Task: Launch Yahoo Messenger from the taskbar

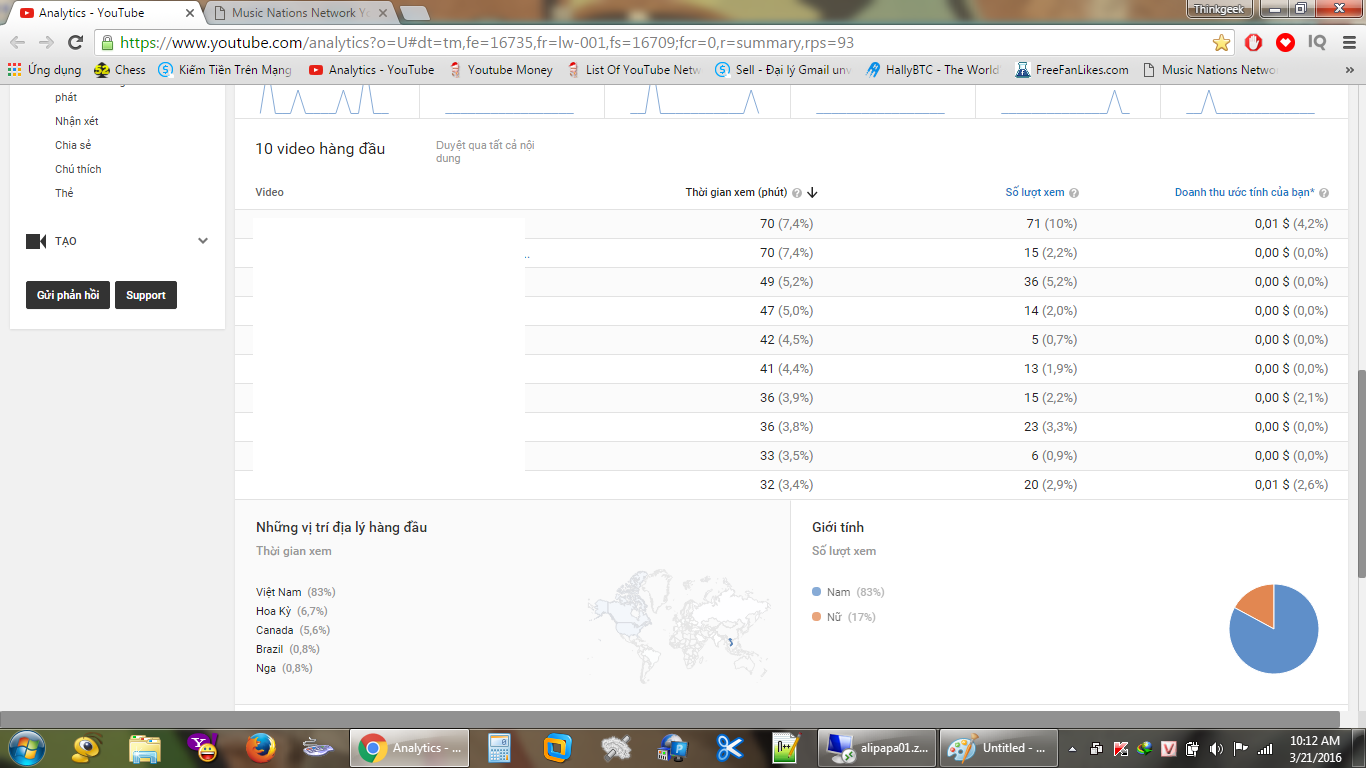Action: coord(203,748)
